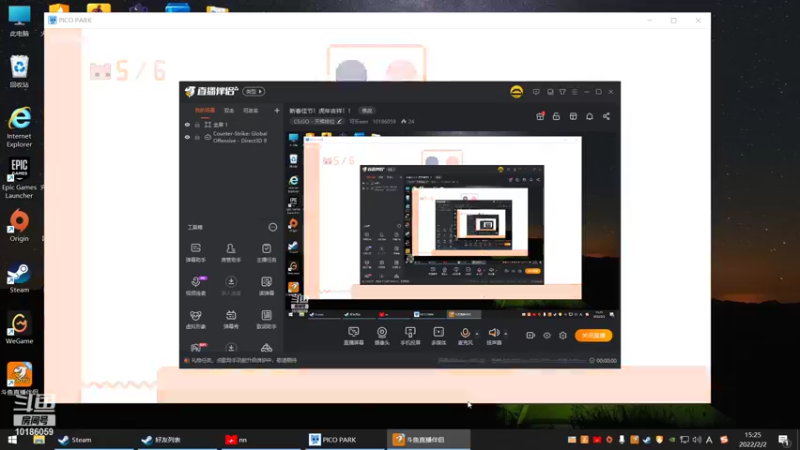Viewport: 800px width, 450px height.
Task: Switch to the nn taskbar item
Action: (262, 439)
